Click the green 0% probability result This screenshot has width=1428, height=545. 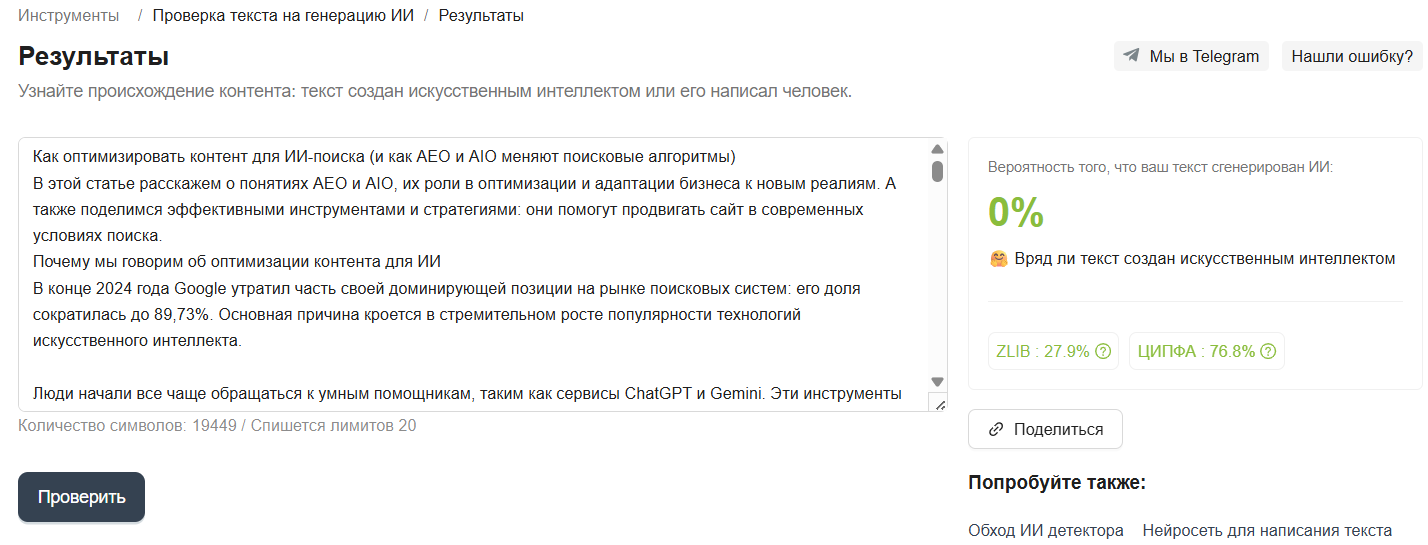1016,212
